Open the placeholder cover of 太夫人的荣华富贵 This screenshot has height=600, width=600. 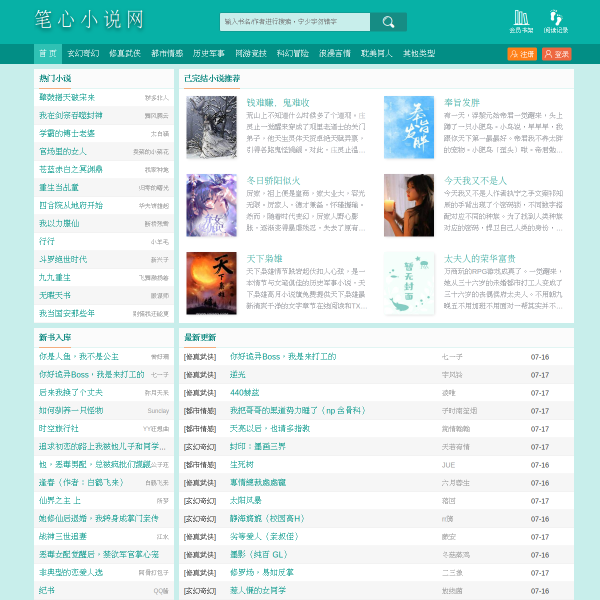(x=409, y=283)
